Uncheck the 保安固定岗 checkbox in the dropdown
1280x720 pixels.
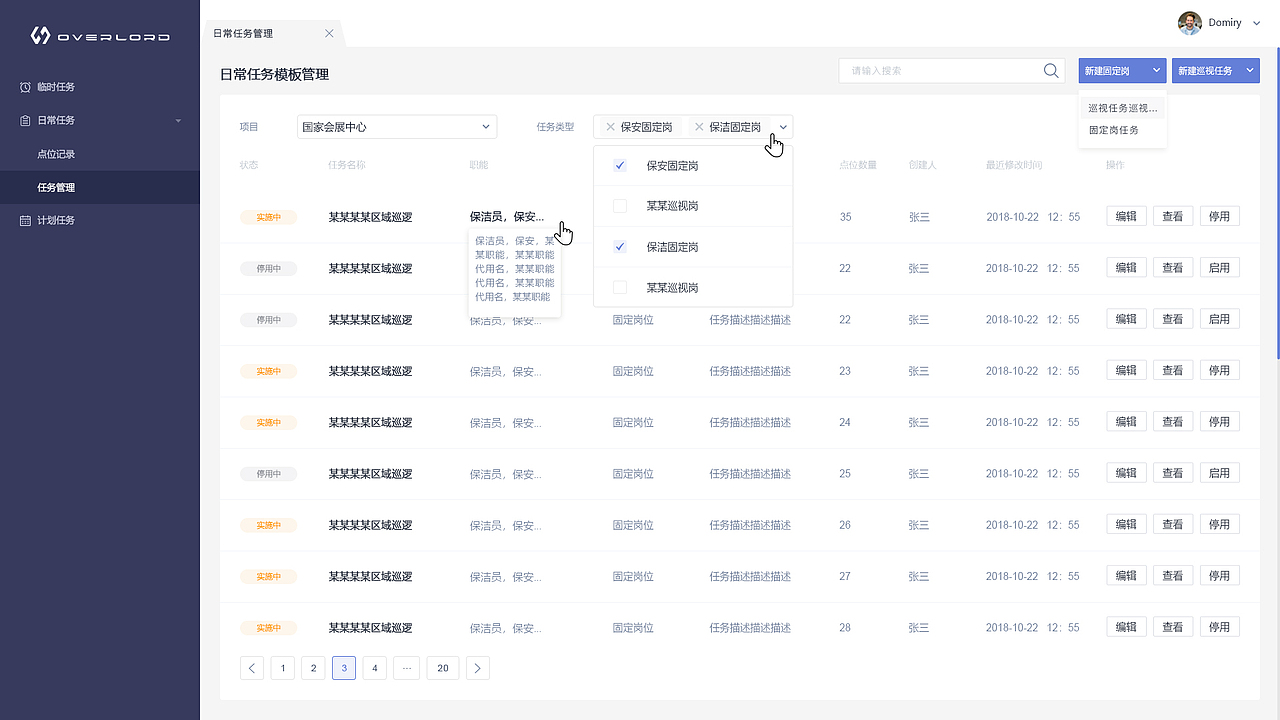(x=620, y=166)
